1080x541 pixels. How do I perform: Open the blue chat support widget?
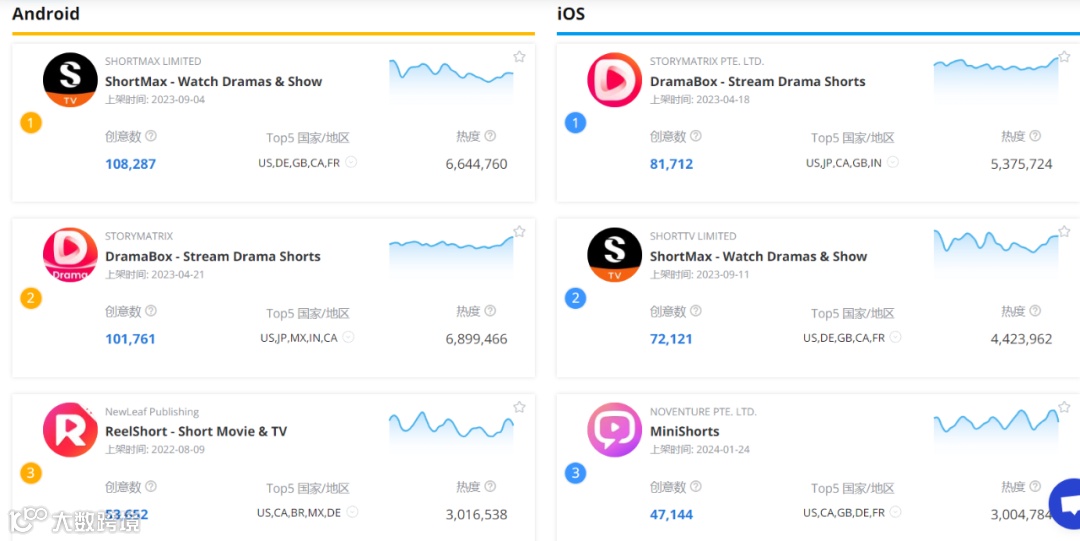pyautogui.click(x=1066, y=504)
